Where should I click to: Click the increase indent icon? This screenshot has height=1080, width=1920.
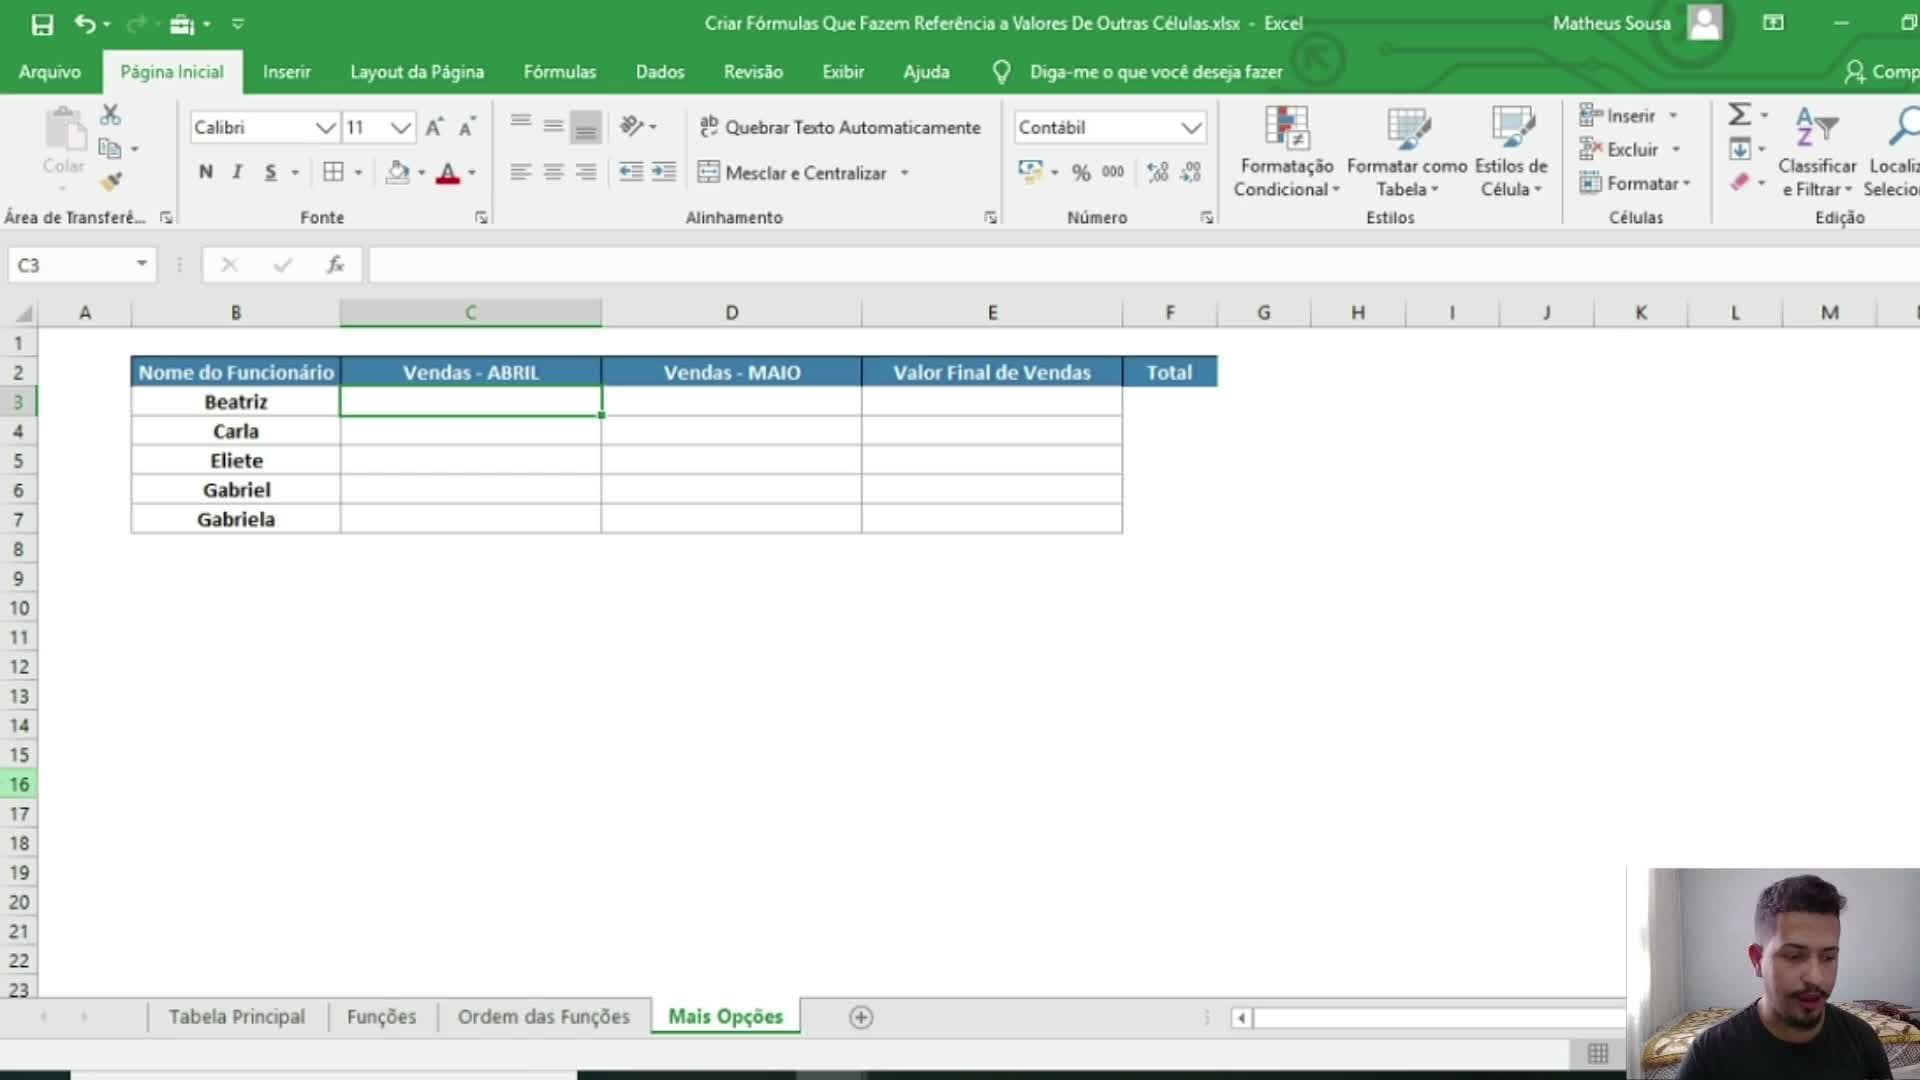[x=664, y=172]
